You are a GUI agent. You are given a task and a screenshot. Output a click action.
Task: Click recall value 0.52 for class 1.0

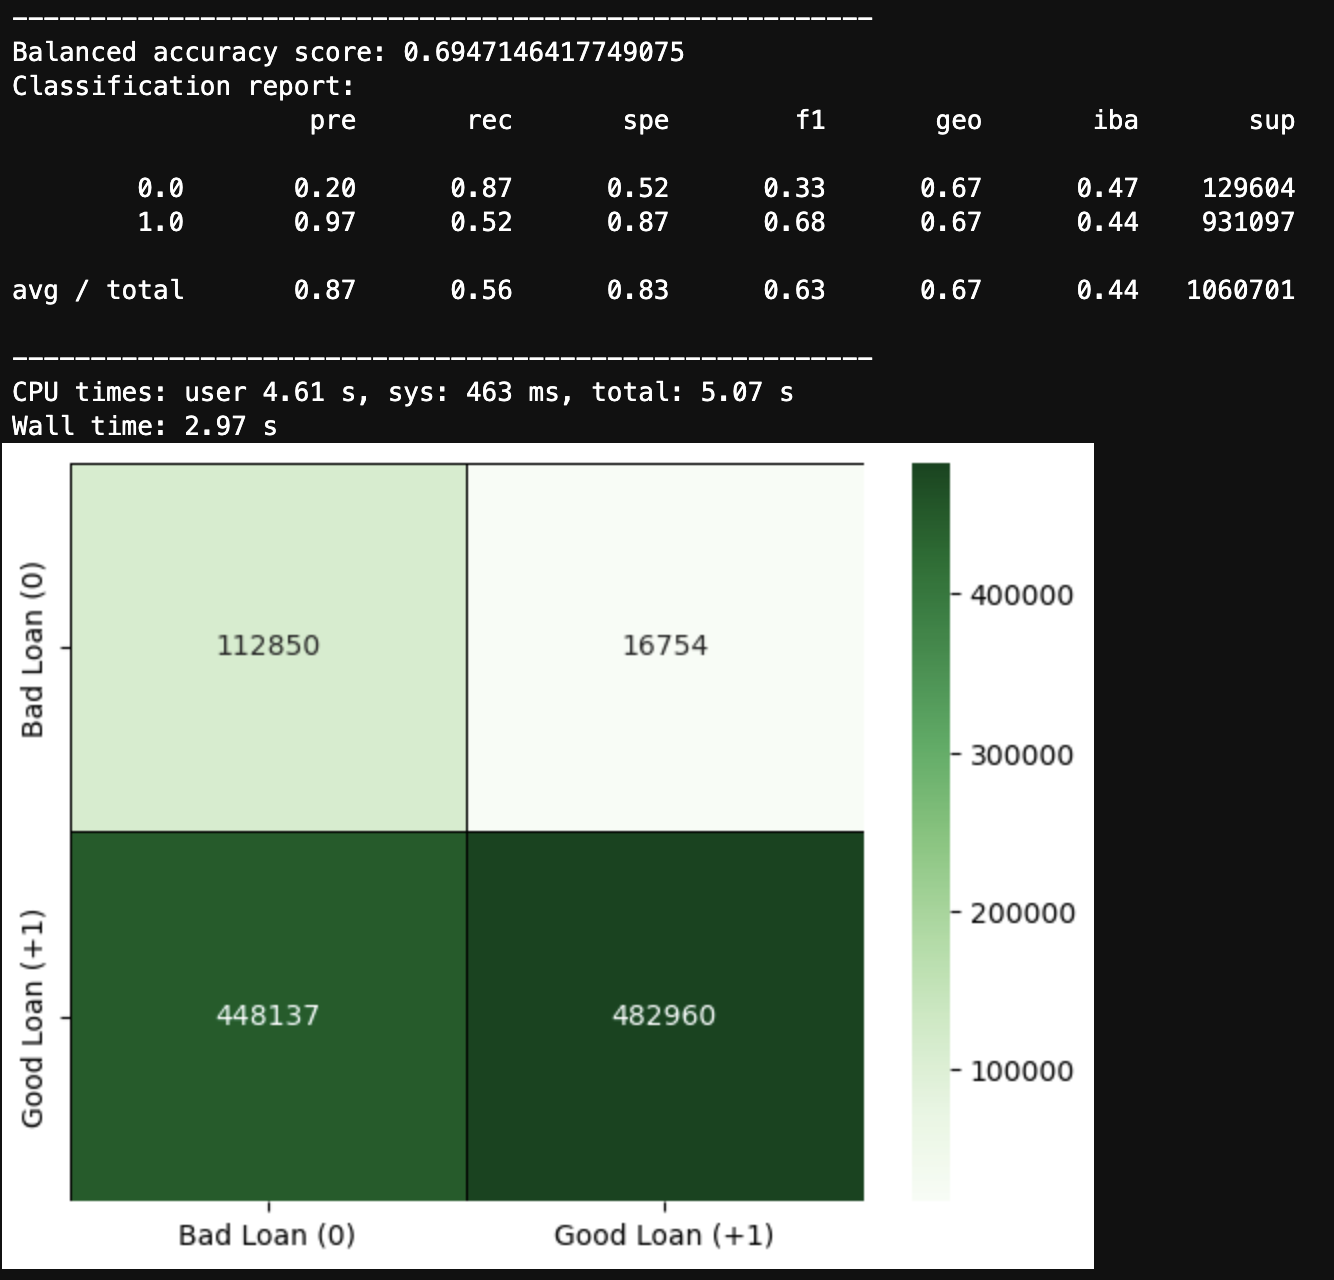(481, 222)
